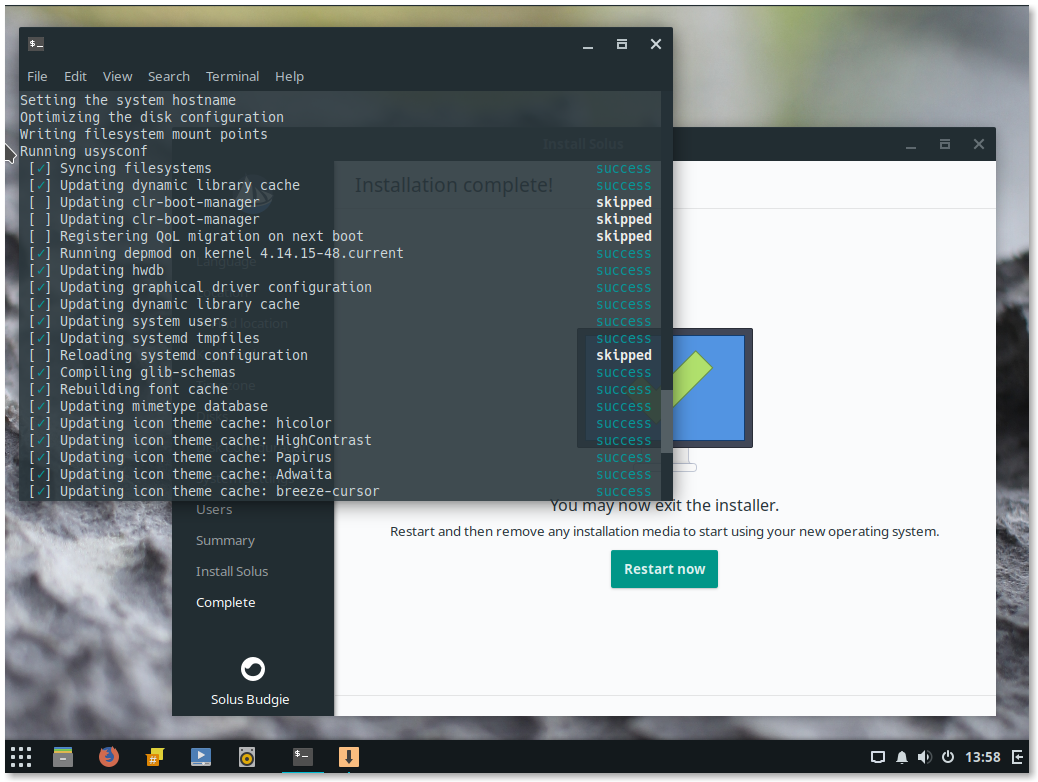This screenshot has width=1038, height=782.
Task: Click the 'Updating systemd tmpfiles' line
Action: (x=160, y=338)
